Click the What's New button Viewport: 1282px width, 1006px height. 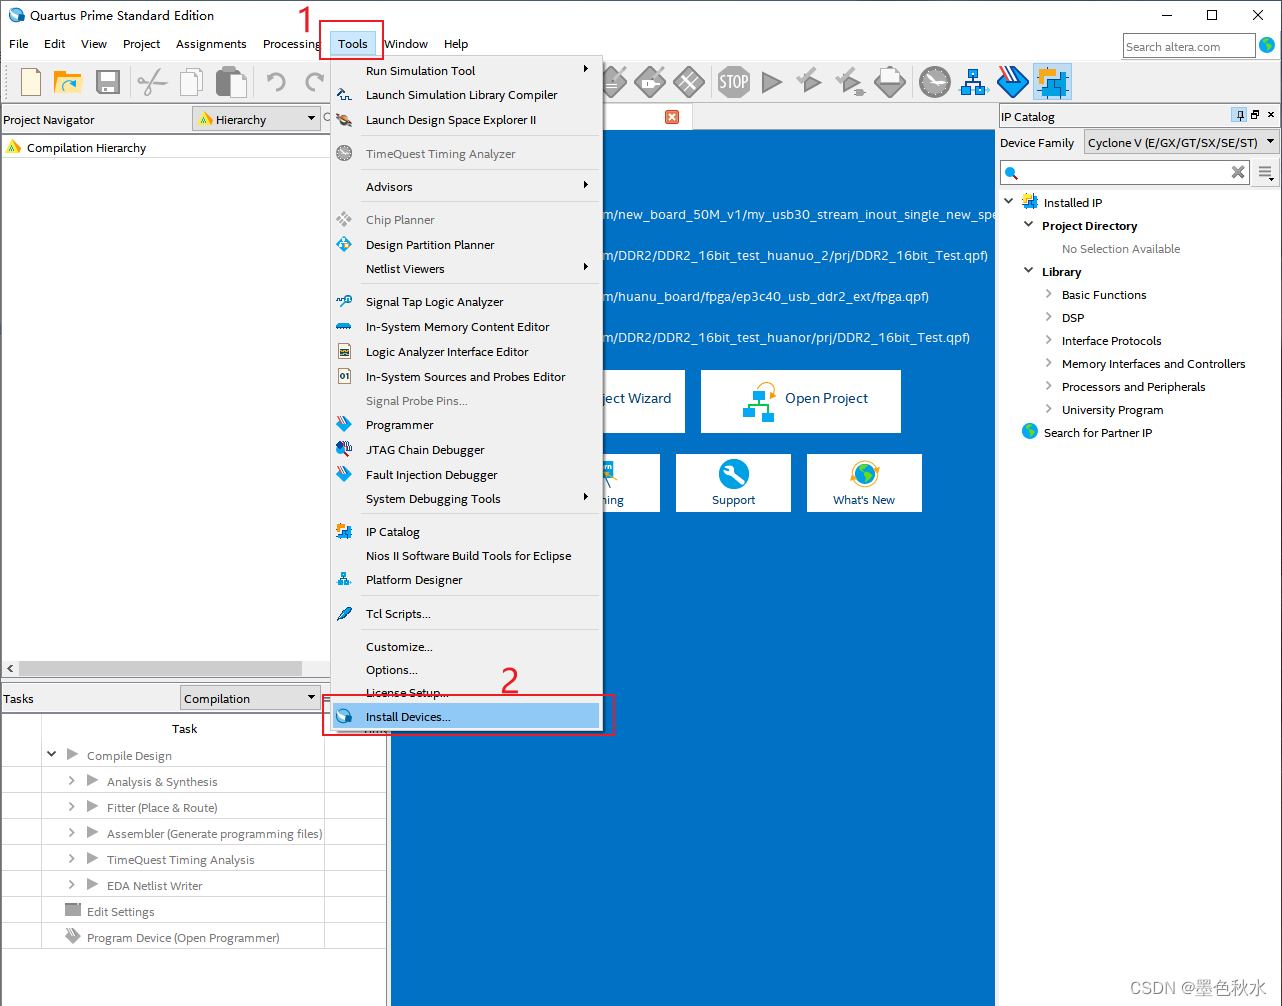(x=864, y=483)
